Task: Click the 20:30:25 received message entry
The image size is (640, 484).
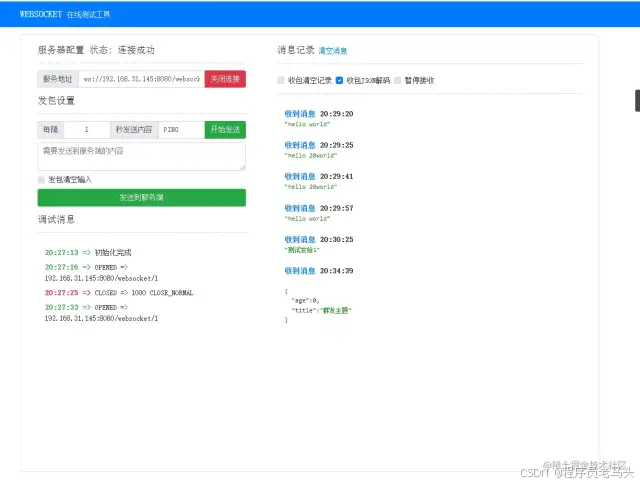Action: (x=318, y=239)
